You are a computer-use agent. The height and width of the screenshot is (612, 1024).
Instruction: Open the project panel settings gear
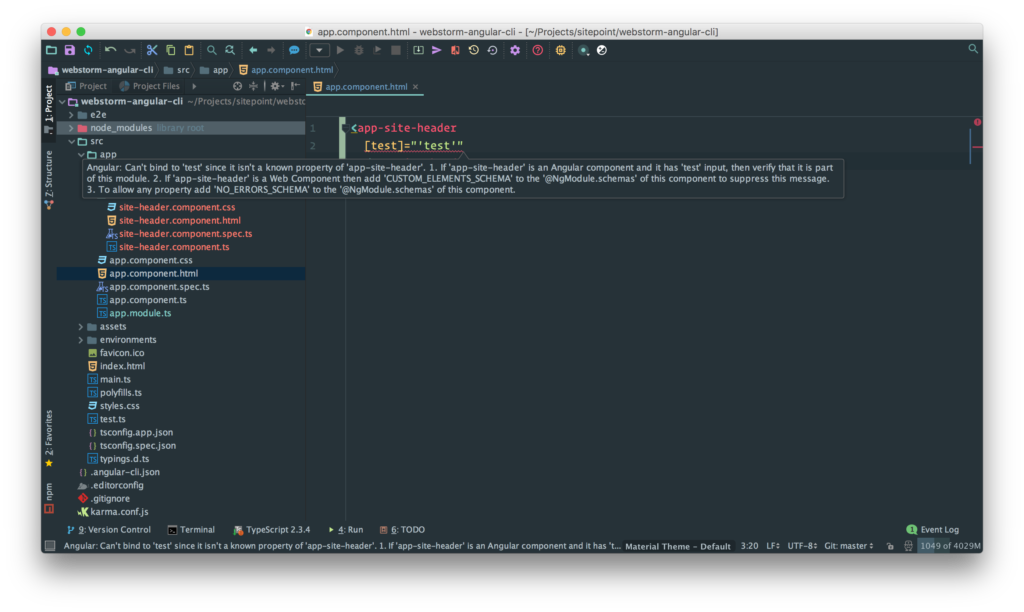click(274, 86)
